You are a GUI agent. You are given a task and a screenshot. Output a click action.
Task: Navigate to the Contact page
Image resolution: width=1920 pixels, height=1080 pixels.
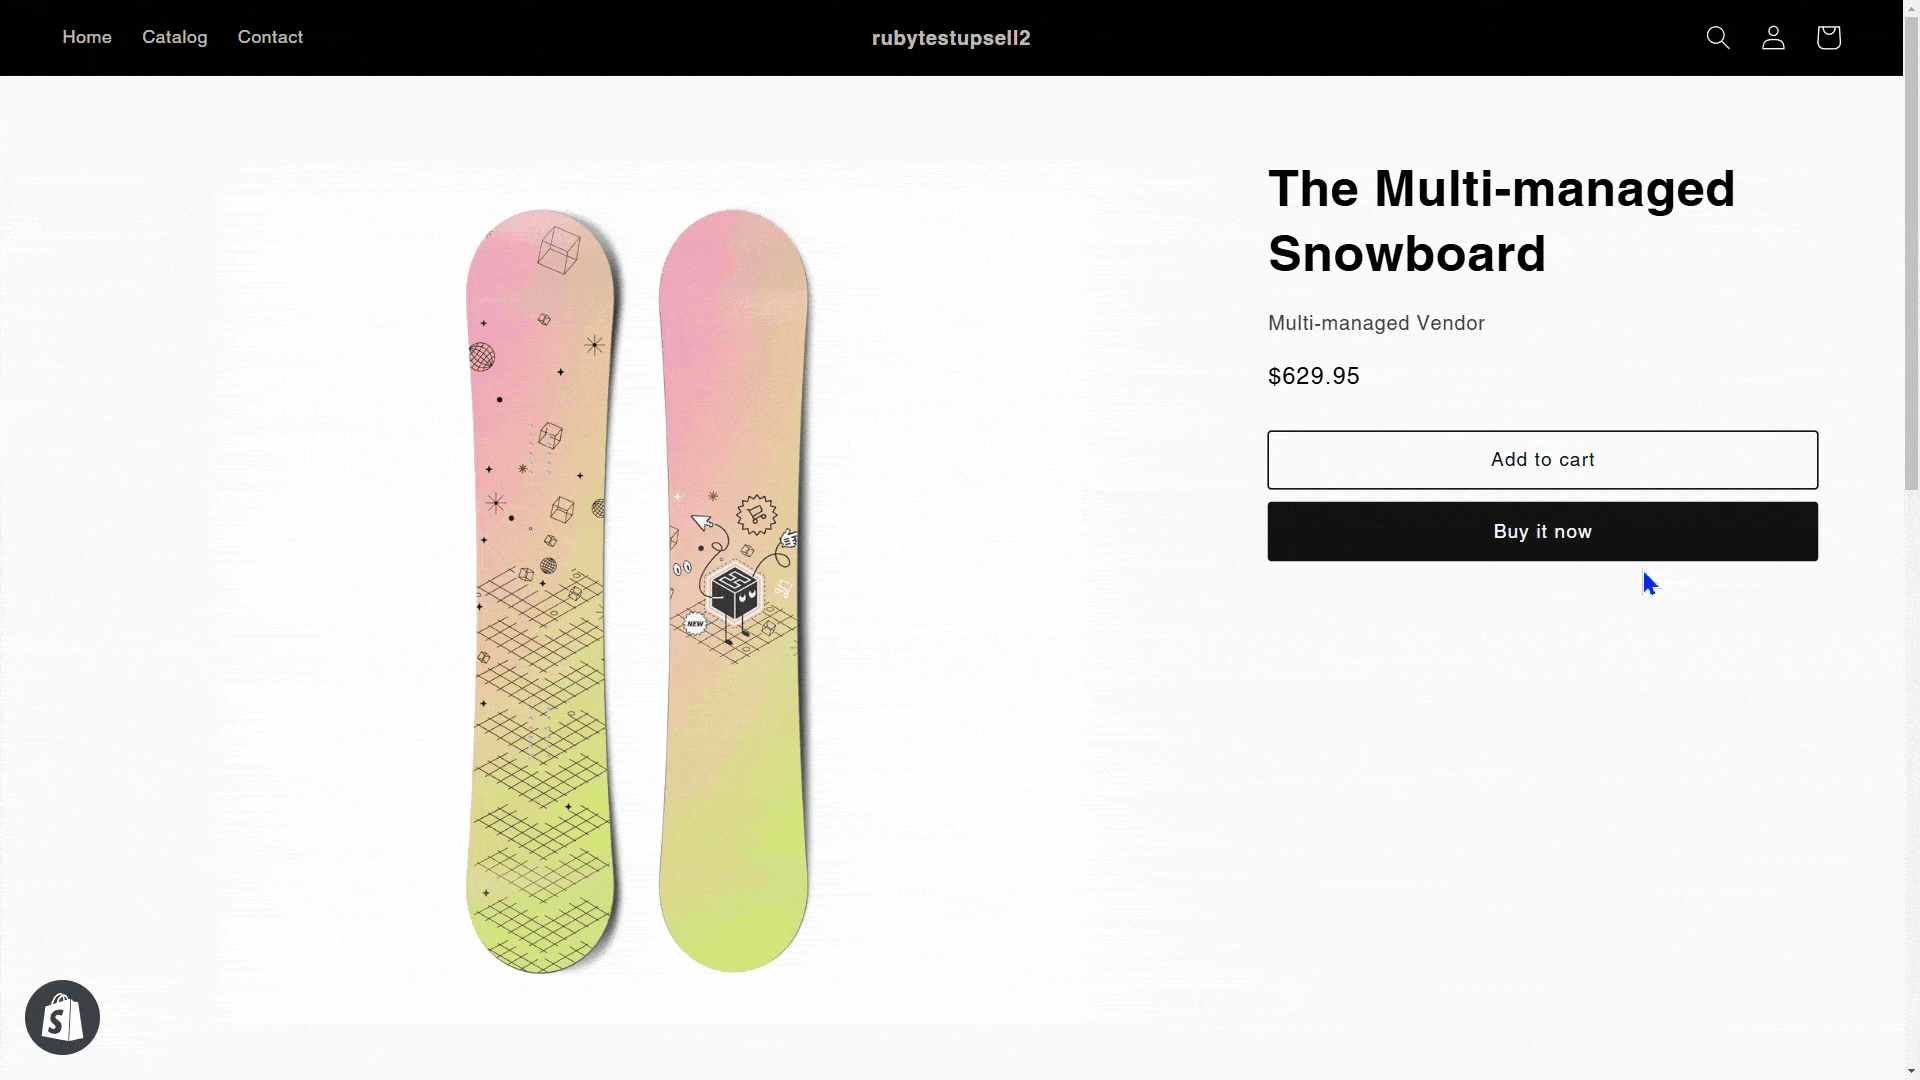(270, 37)
